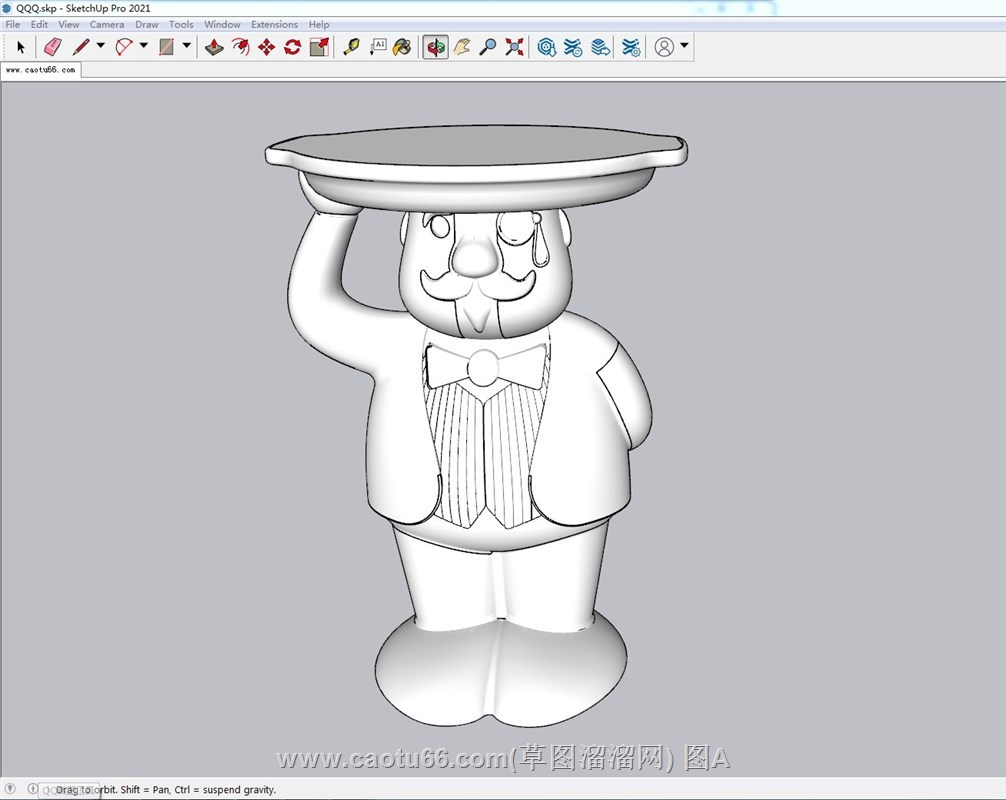Select the Text label tool
This screenshot has height=800, width=1006.
(378, 47)
